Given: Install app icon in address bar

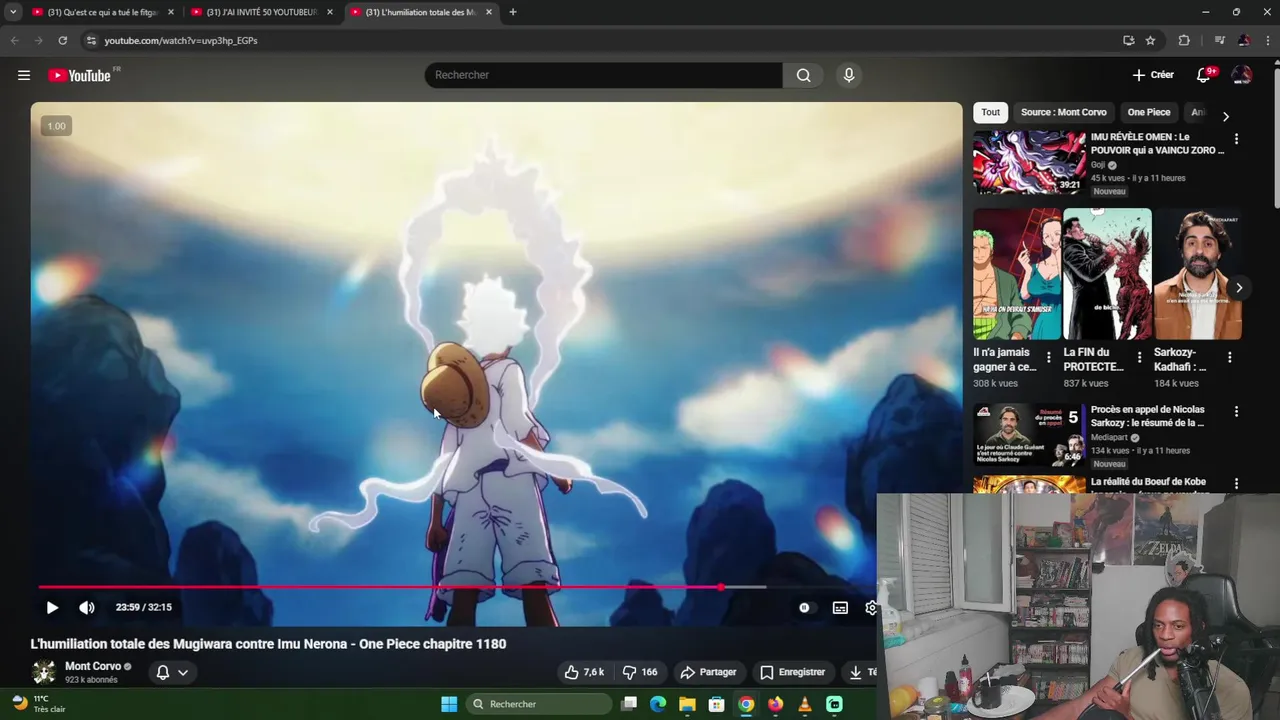Looking at the screenshot, I should point(1128,40).
